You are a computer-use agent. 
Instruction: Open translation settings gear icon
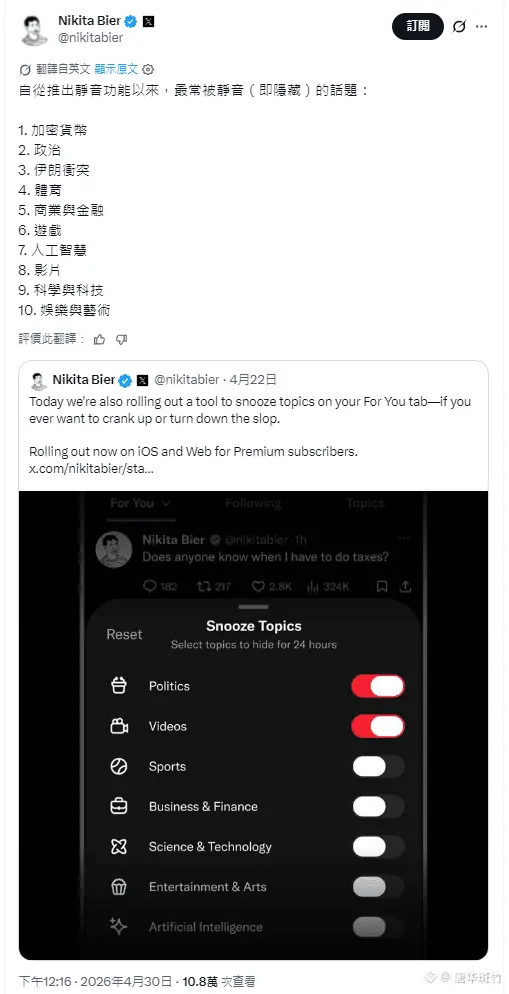148,69
